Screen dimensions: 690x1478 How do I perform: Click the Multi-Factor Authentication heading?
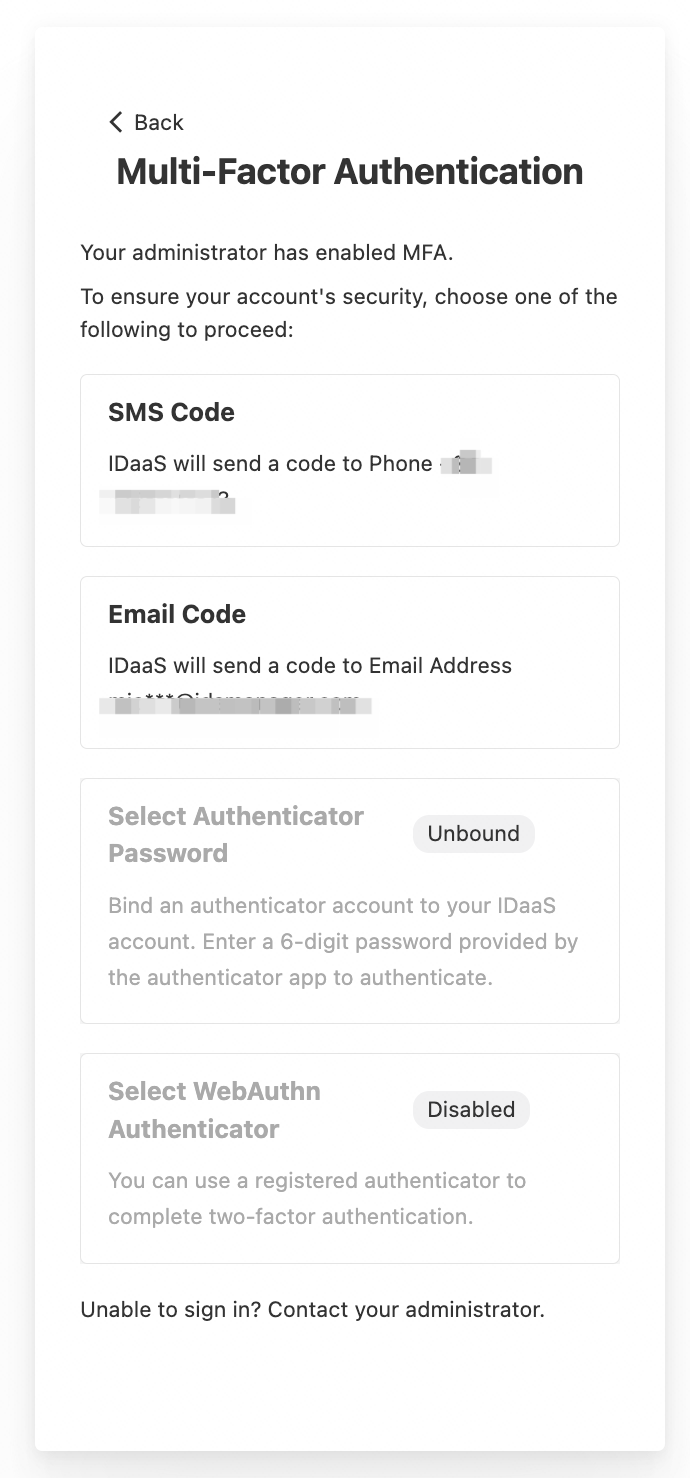click(349, 171)
